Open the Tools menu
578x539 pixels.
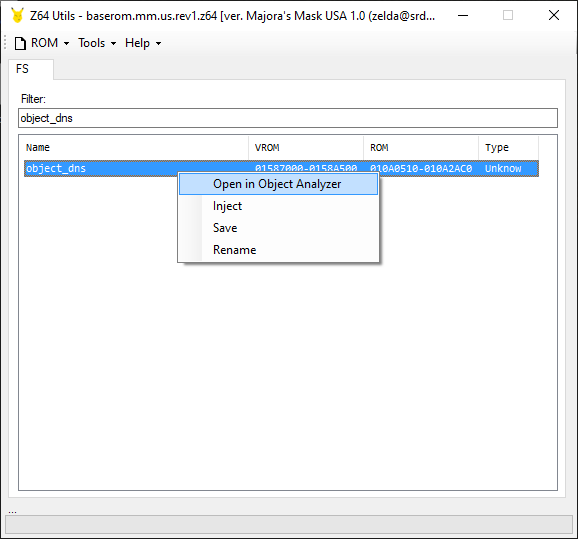click(97, 43)
